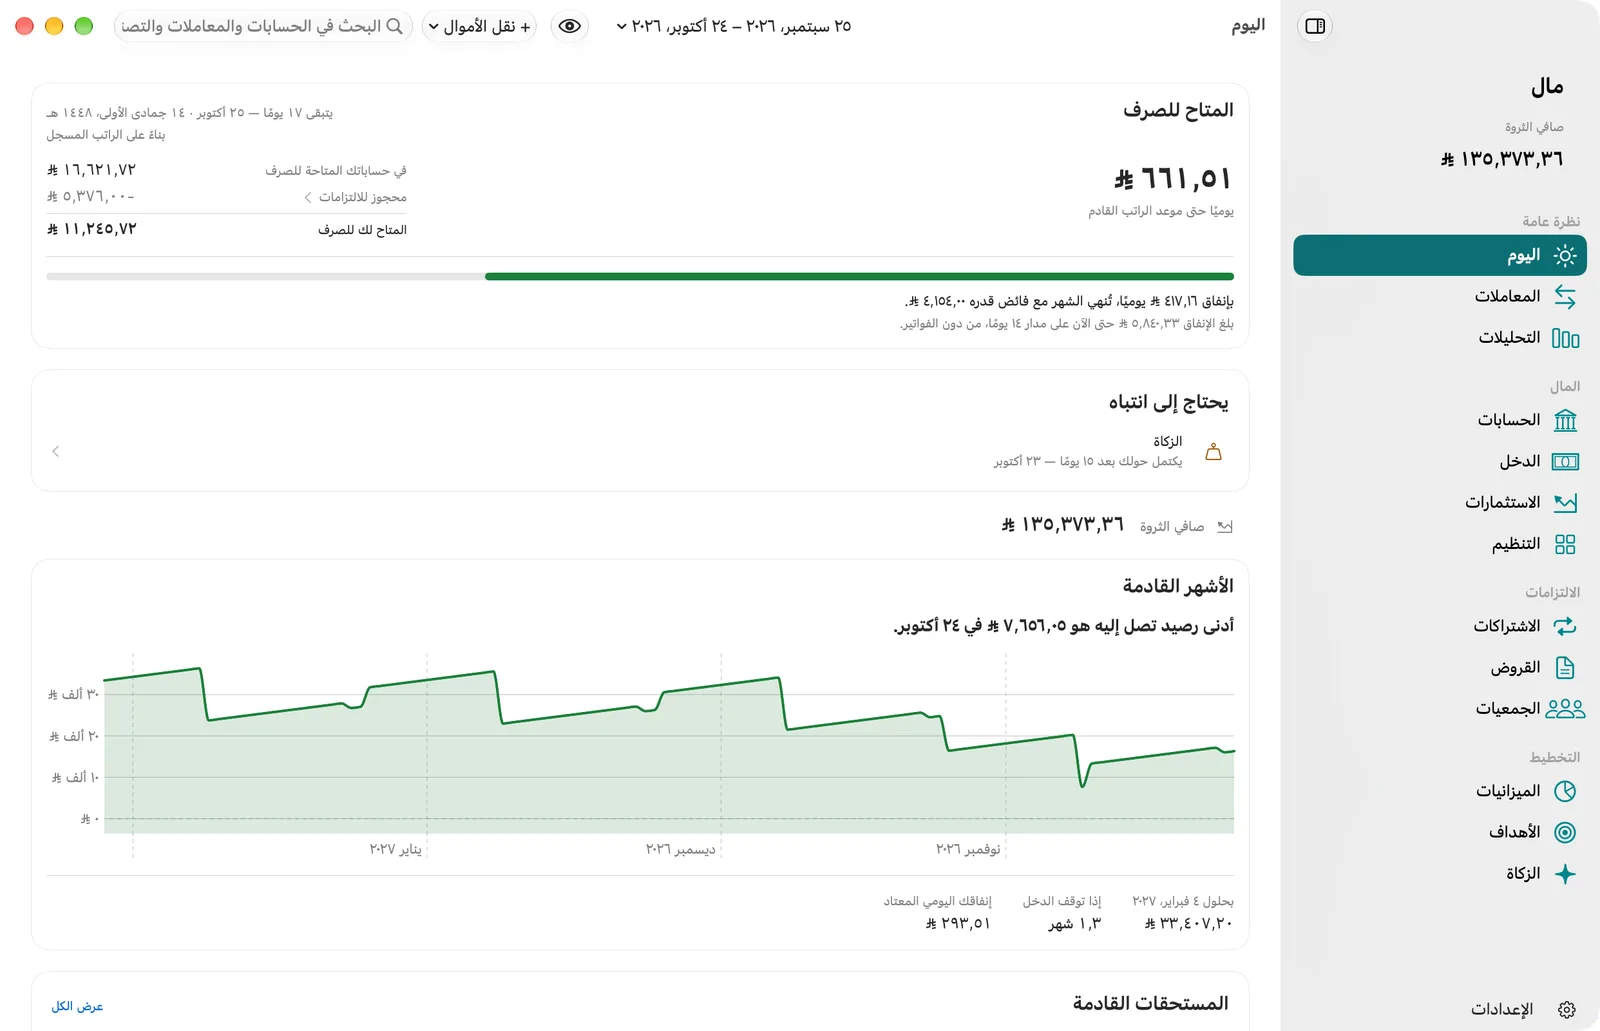Click the pie chart icon for الميزانيات
This screenshot has height=1031, width=1600.
point(1565,791)
